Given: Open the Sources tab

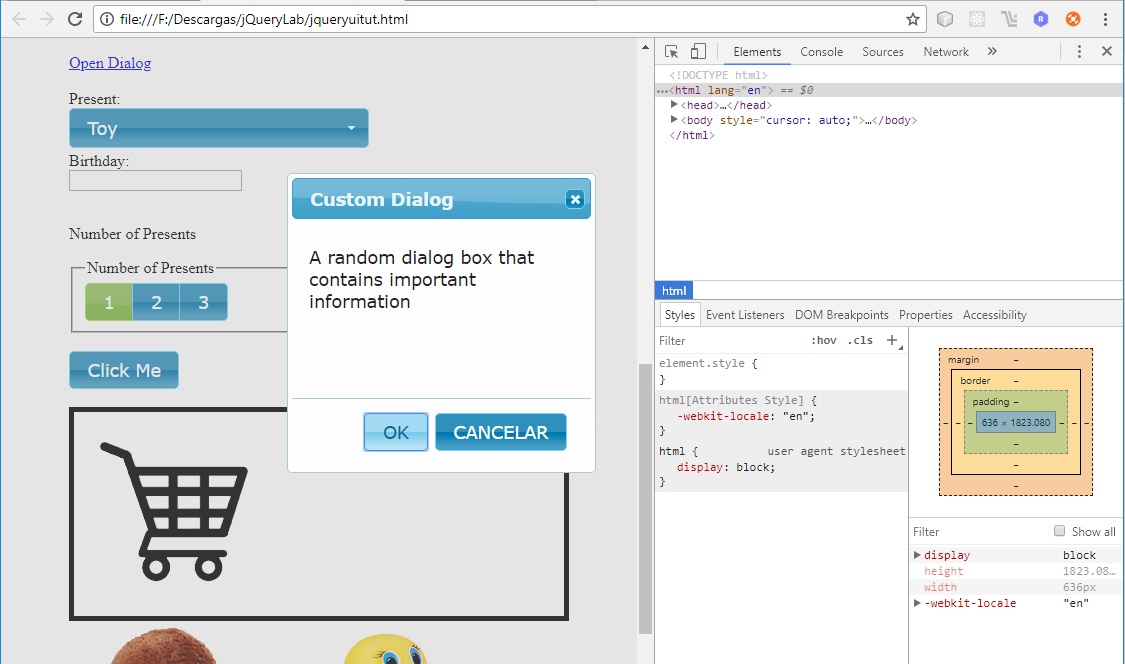Looking at the screenshot, I should [x=882, y=52].
